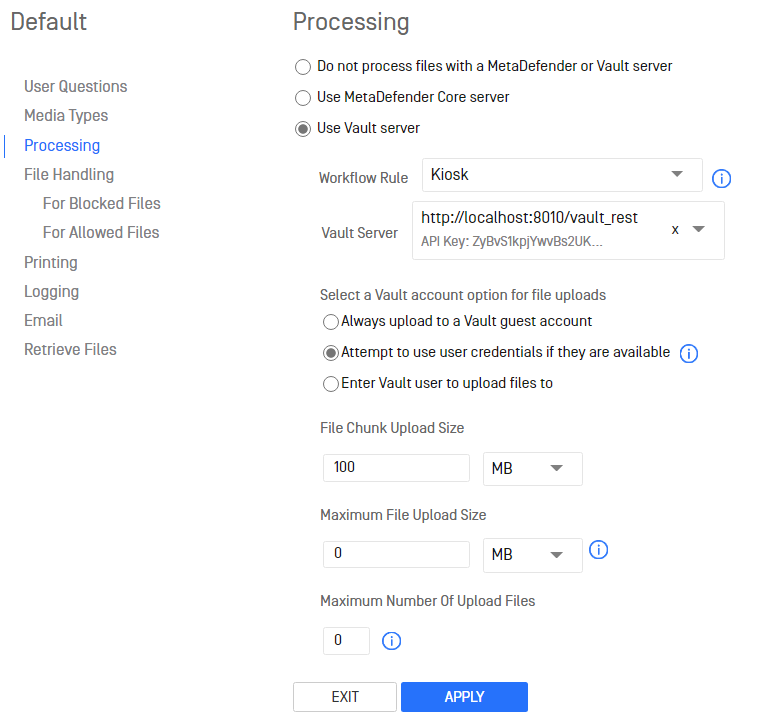Click the EXIT button
The width and height of the screenshot is (777, 719).
[345, 697]
